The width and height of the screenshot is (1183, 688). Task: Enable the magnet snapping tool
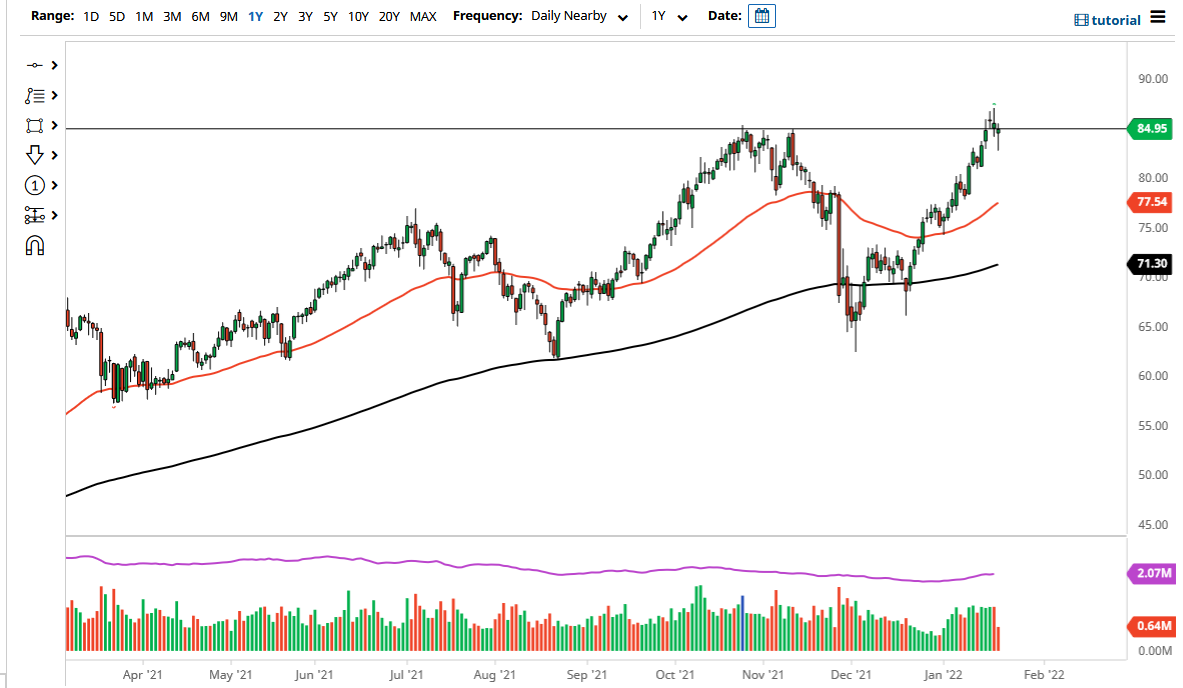tap(35, 245)
